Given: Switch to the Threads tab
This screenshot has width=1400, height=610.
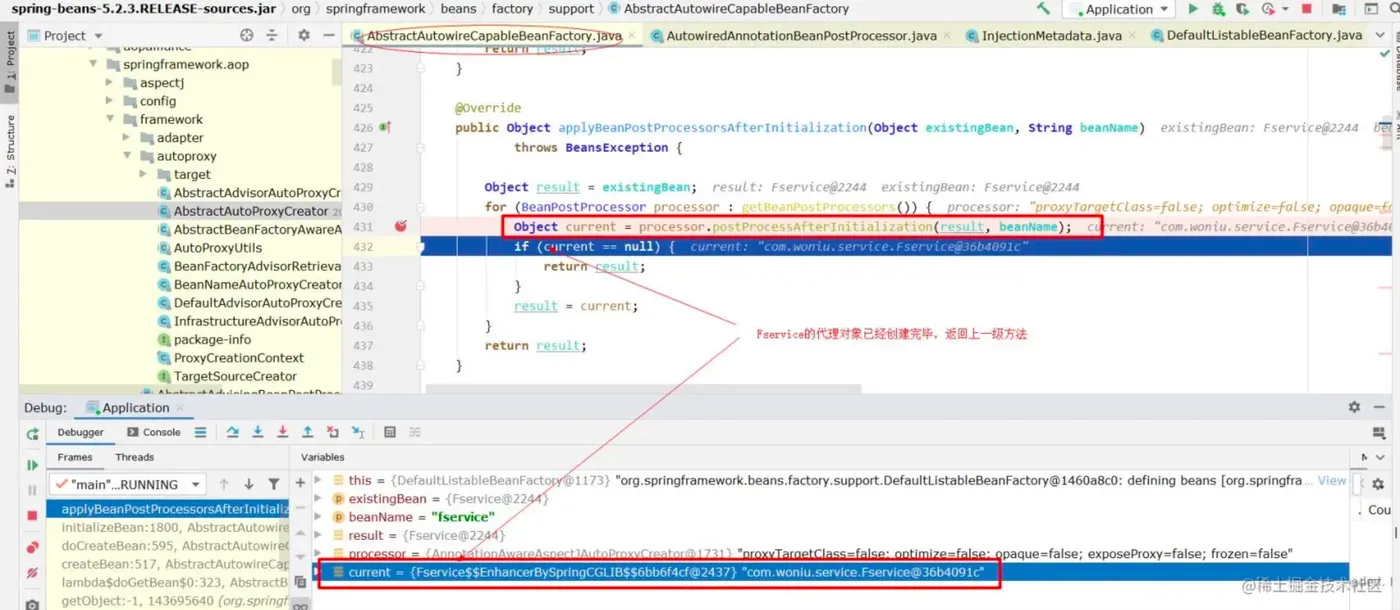Looking at the screenshot, I should click(x=134, y=457).
